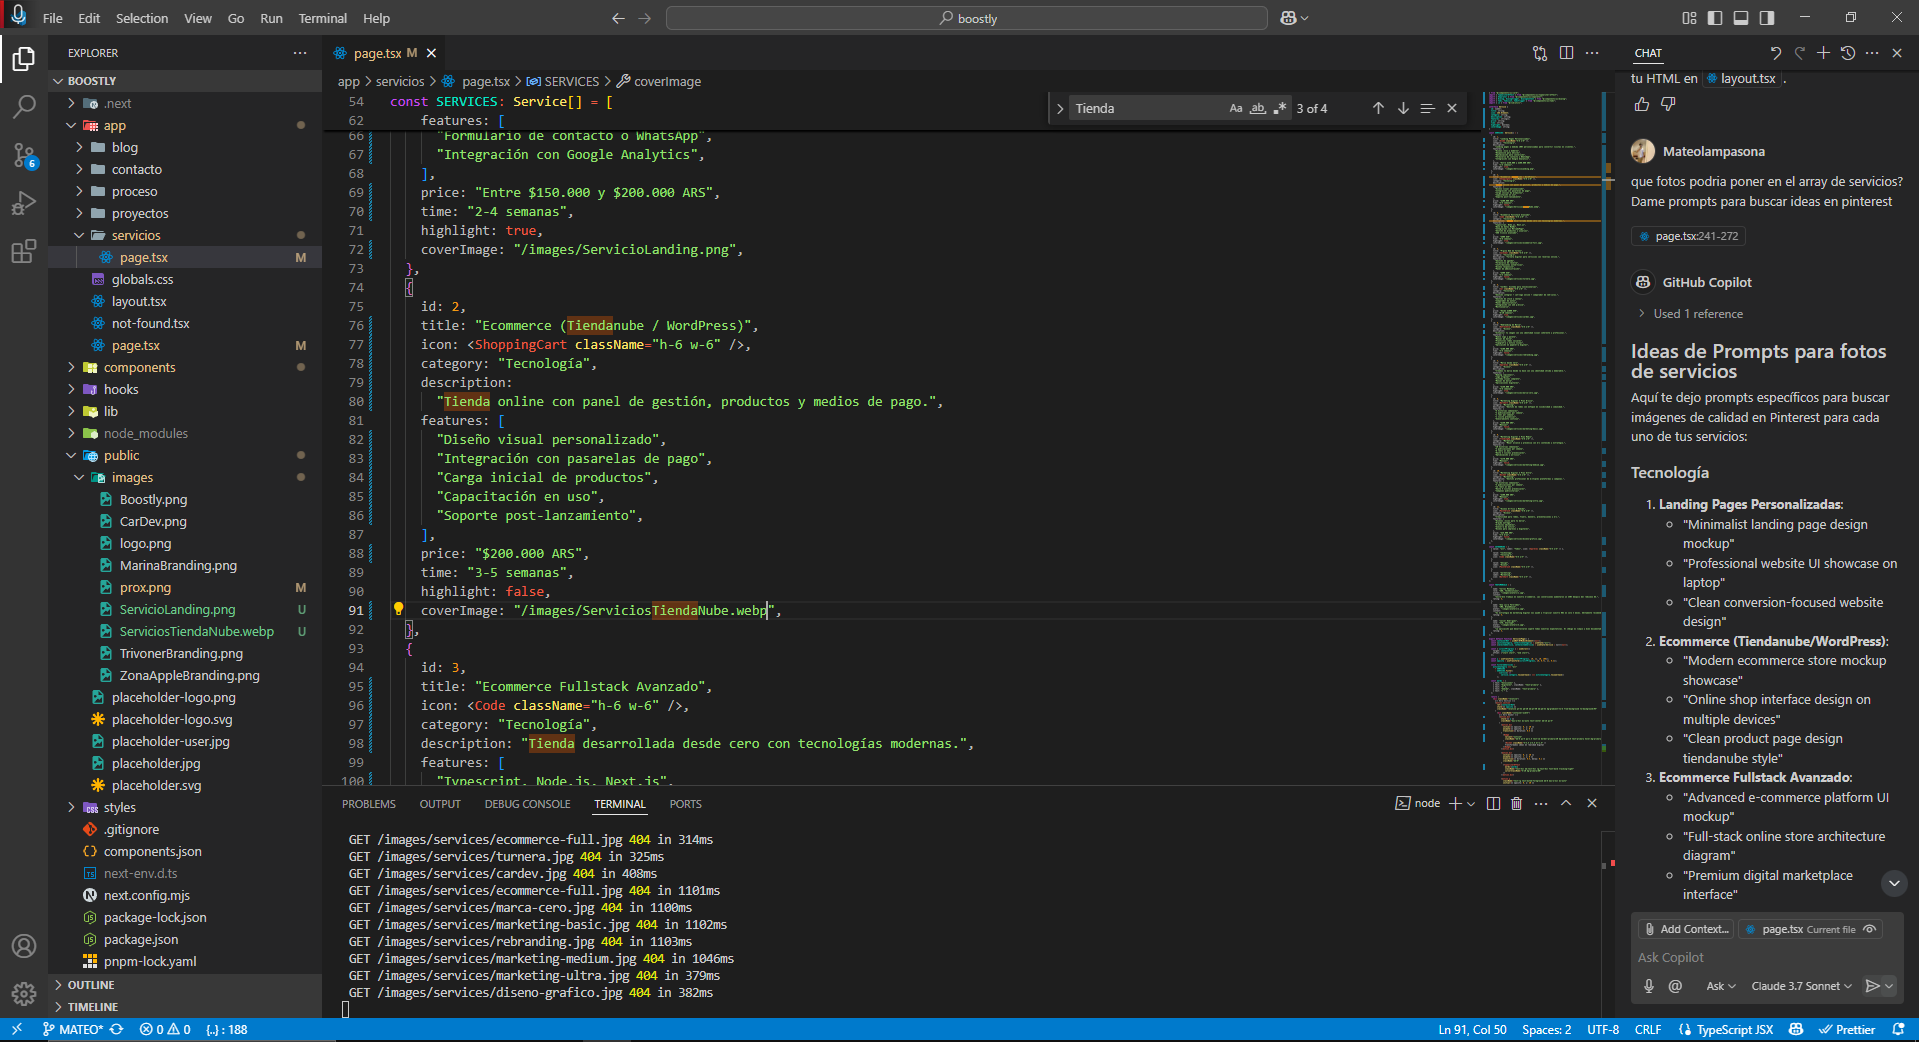The image size is (1919, 1042).
Task: Open send options dropdown arrow
Action: click(1889, 986)
